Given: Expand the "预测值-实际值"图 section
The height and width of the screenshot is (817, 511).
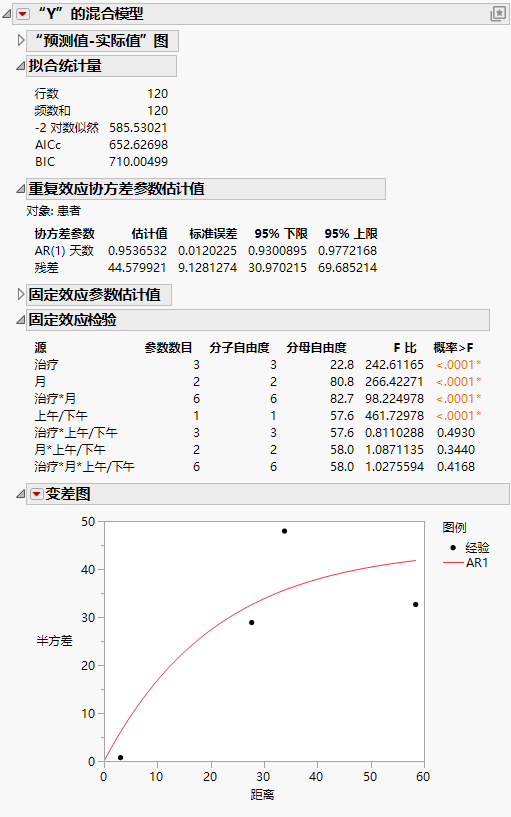Looking at the screenshot, I should 21,40.
